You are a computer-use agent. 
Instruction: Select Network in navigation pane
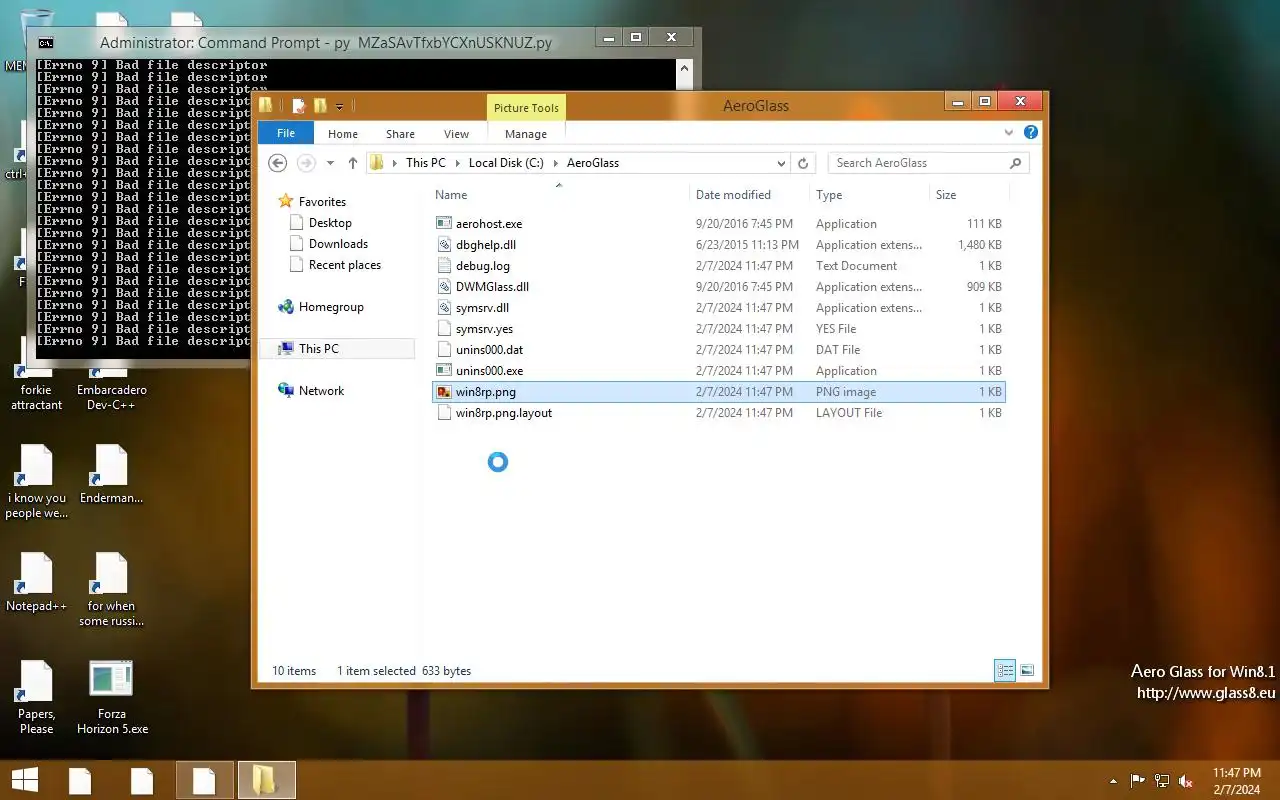pyautogui.click(x=321, y=391)
